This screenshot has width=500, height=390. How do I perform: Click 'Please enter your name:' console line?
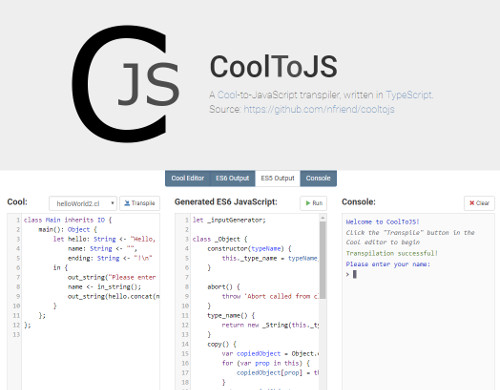(x=388, y=264)
